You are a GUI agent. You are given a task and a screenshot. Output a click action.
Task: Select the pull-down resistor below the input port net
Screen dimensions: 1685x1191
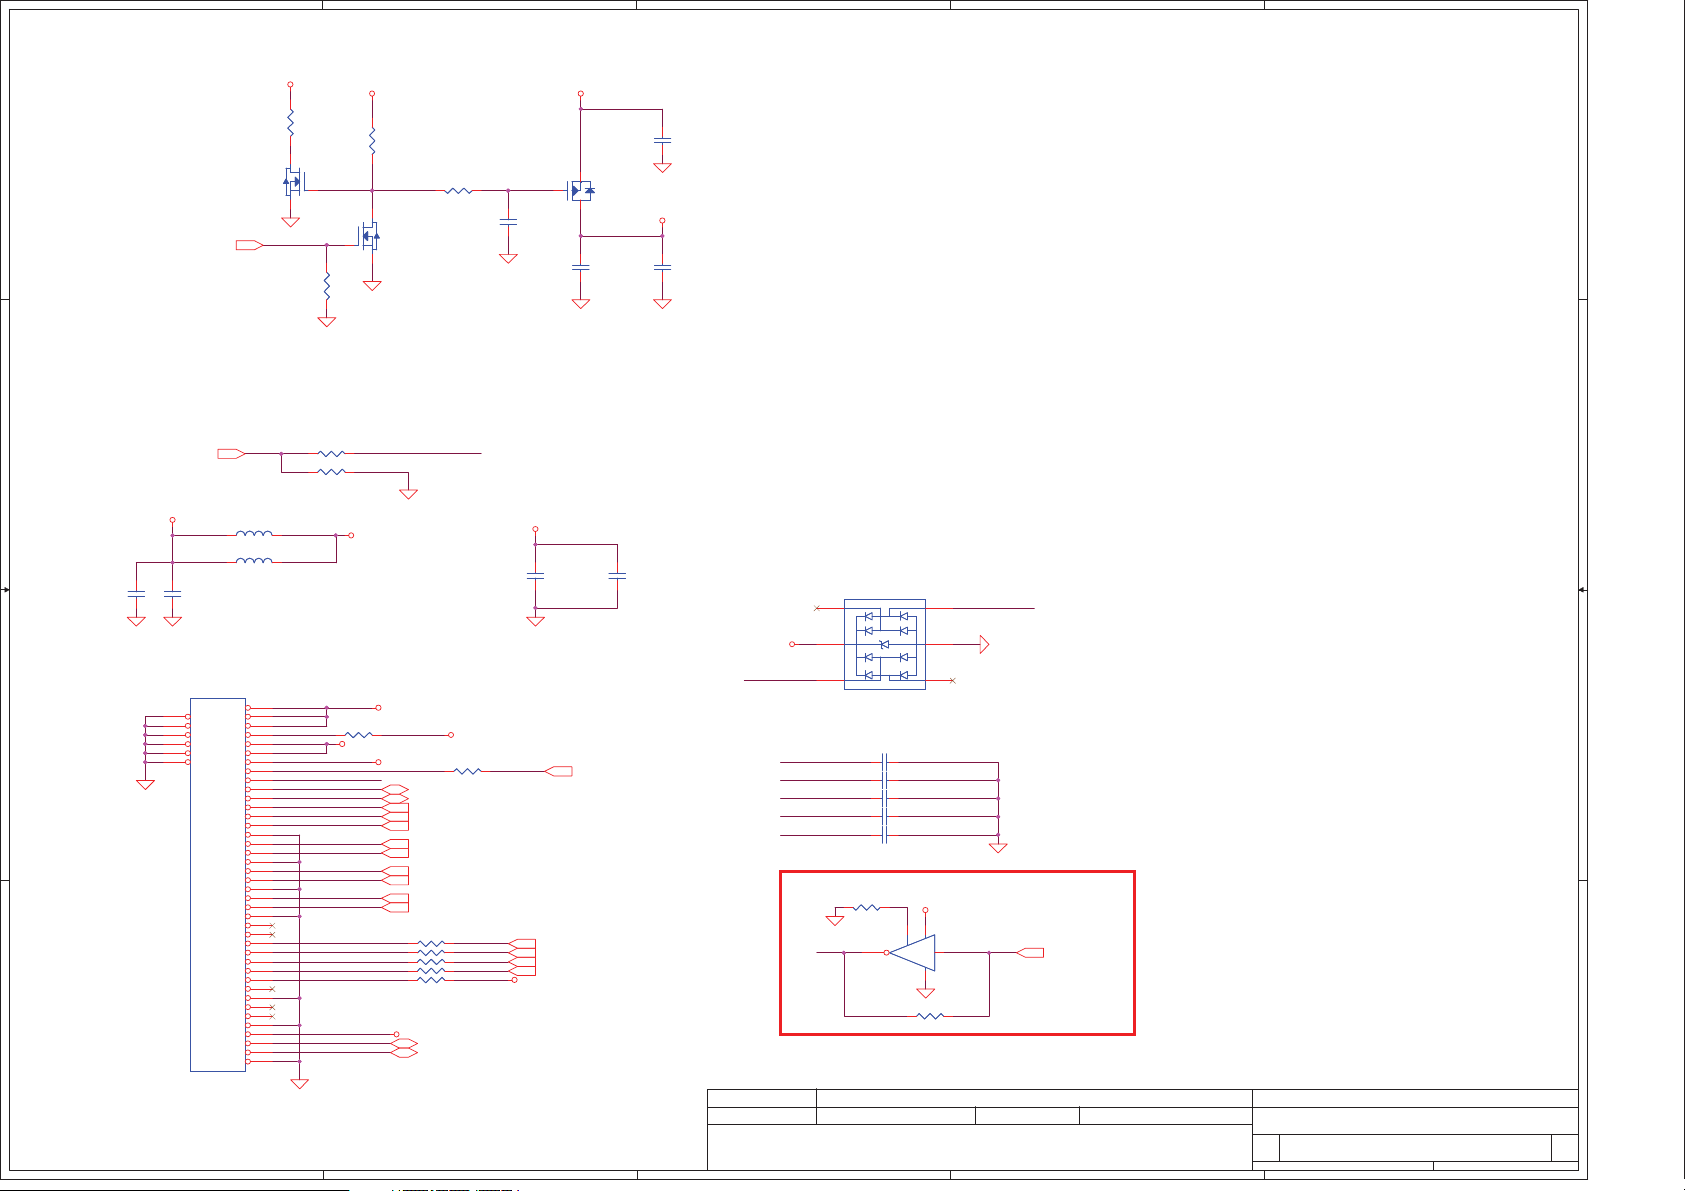click(327, 285)
